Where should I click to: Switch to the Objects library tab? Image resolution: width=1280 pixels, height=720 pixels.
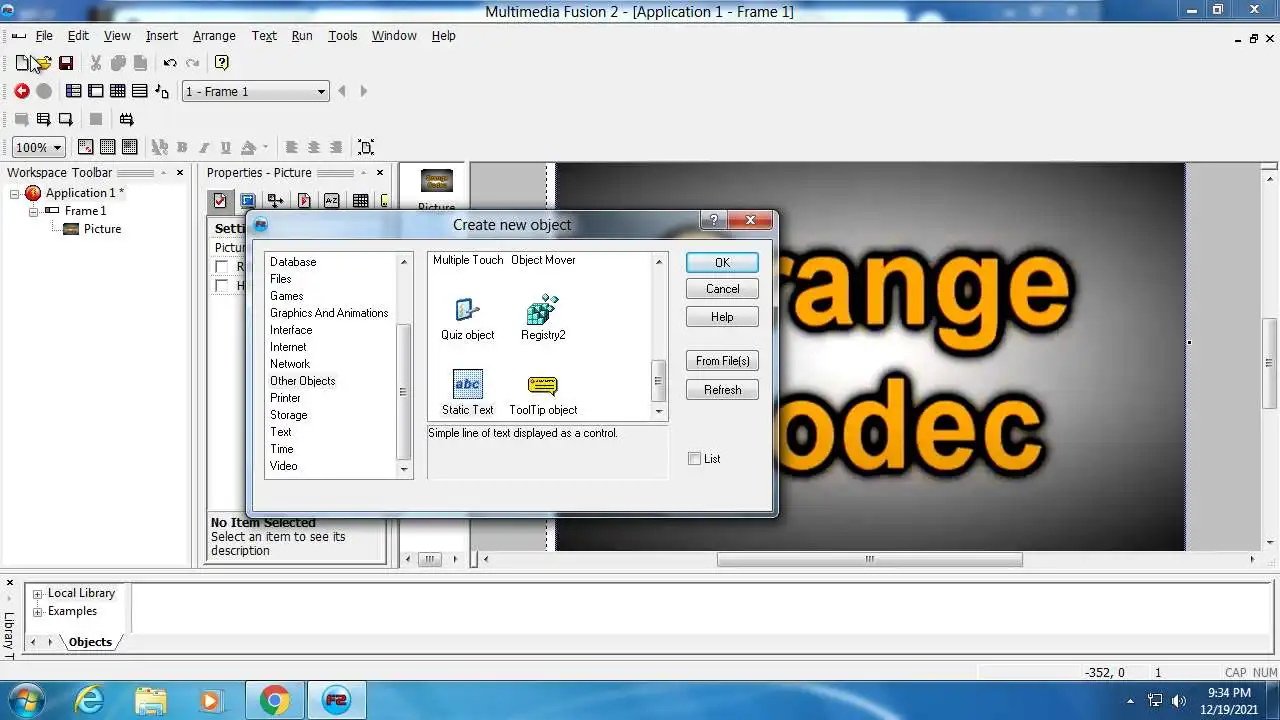click(x=90, y=642)
